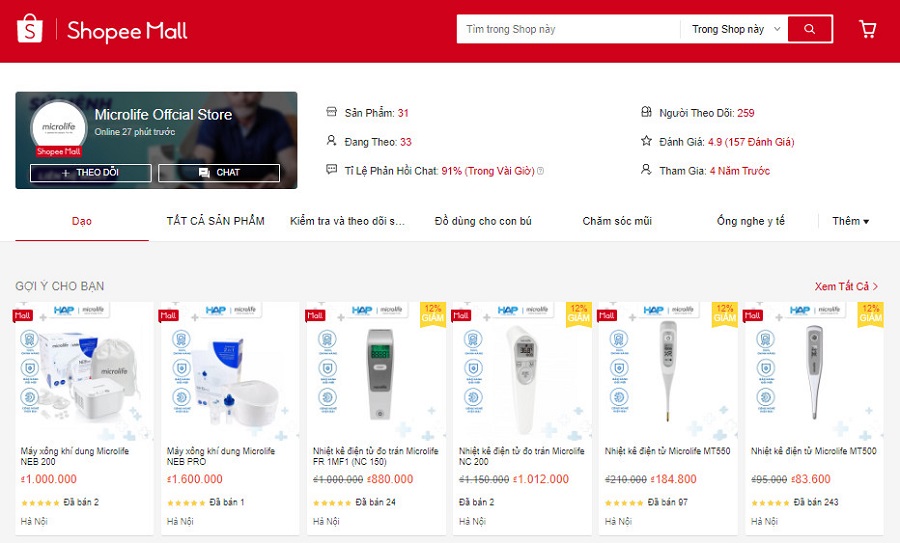Click the Microlife store avatar logo
Image resolution: width=900 pixels, height=543 pixels.
pos(59,127)
